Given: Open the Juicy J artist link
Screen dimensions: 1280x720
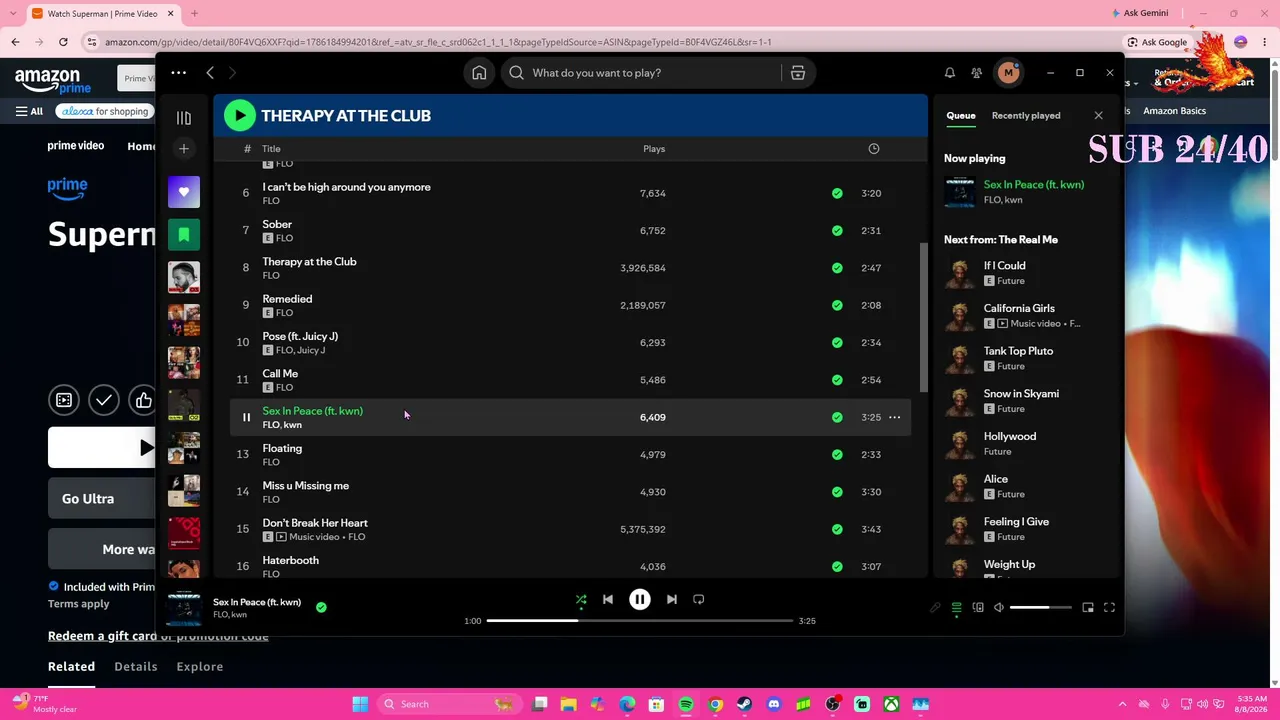Looking at the screenshot, I should click(x=312, y=351).
